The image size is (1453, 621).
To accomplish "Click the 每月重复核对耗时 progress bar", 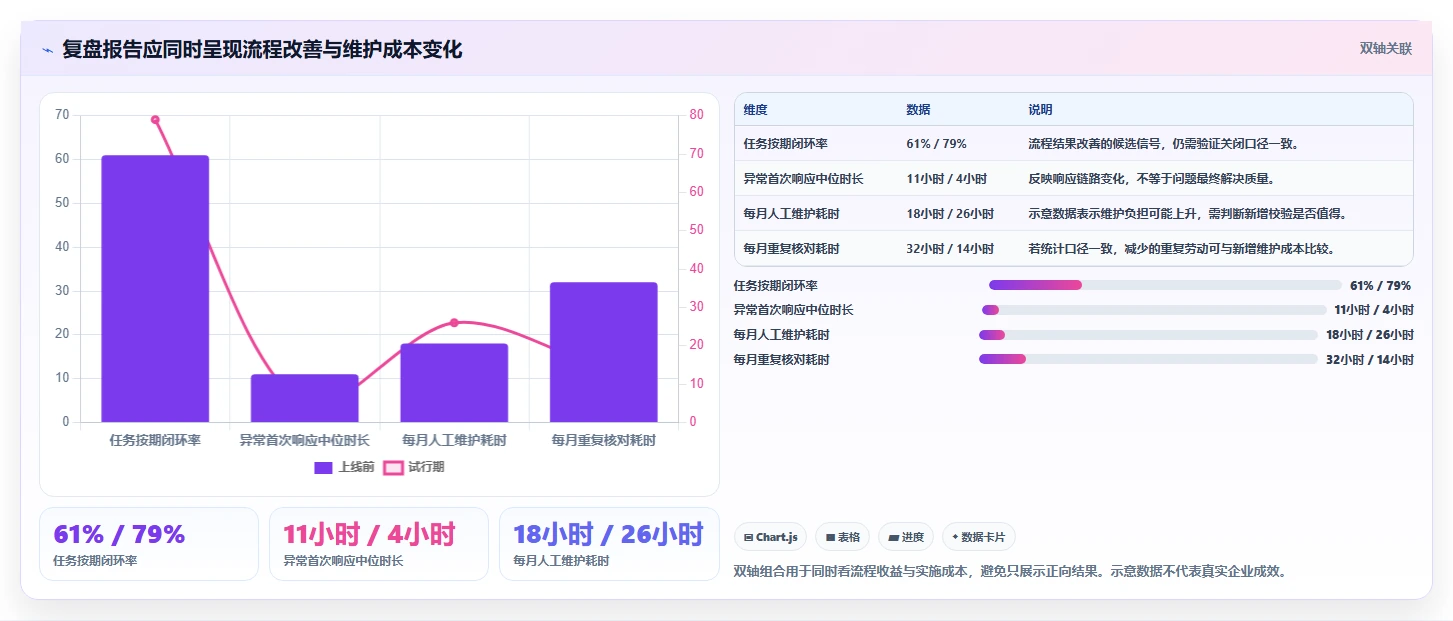I will [x=1148, y=359].
